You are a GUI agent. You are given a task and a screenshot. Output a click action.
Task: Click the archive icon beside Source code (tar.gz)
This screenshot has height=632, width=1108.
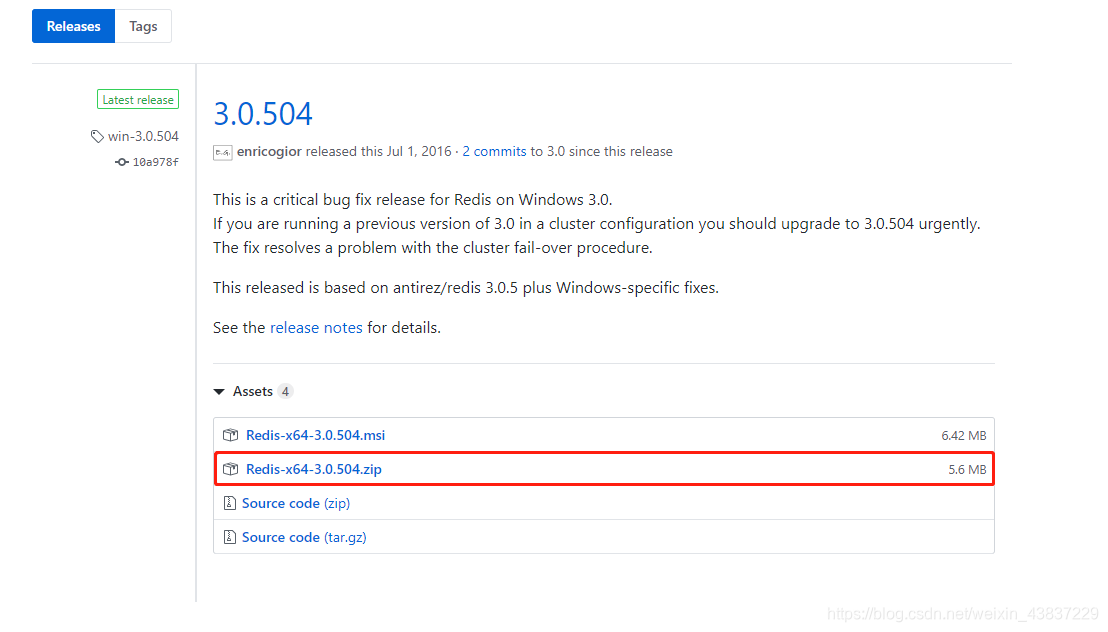click(x=230, y=537)
